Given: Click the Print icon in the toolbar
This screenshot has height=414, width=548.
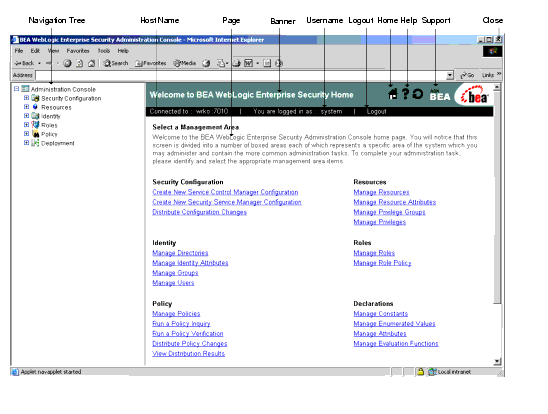Looking at the screenshot, I should click(237, 63).
